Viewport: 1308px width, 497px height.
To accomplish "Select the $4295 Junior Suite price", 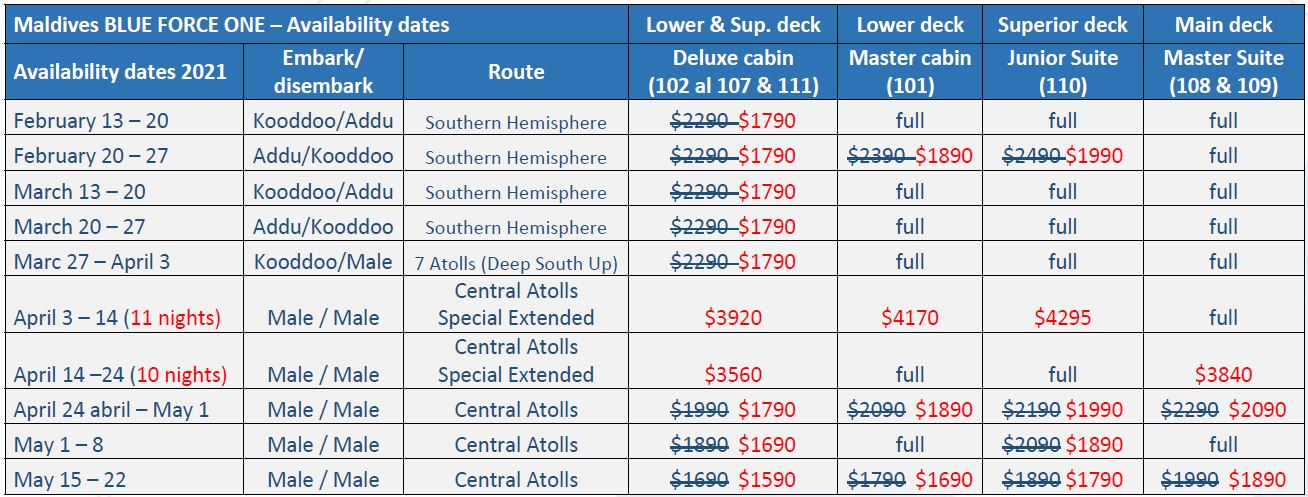I will 1063,318.
